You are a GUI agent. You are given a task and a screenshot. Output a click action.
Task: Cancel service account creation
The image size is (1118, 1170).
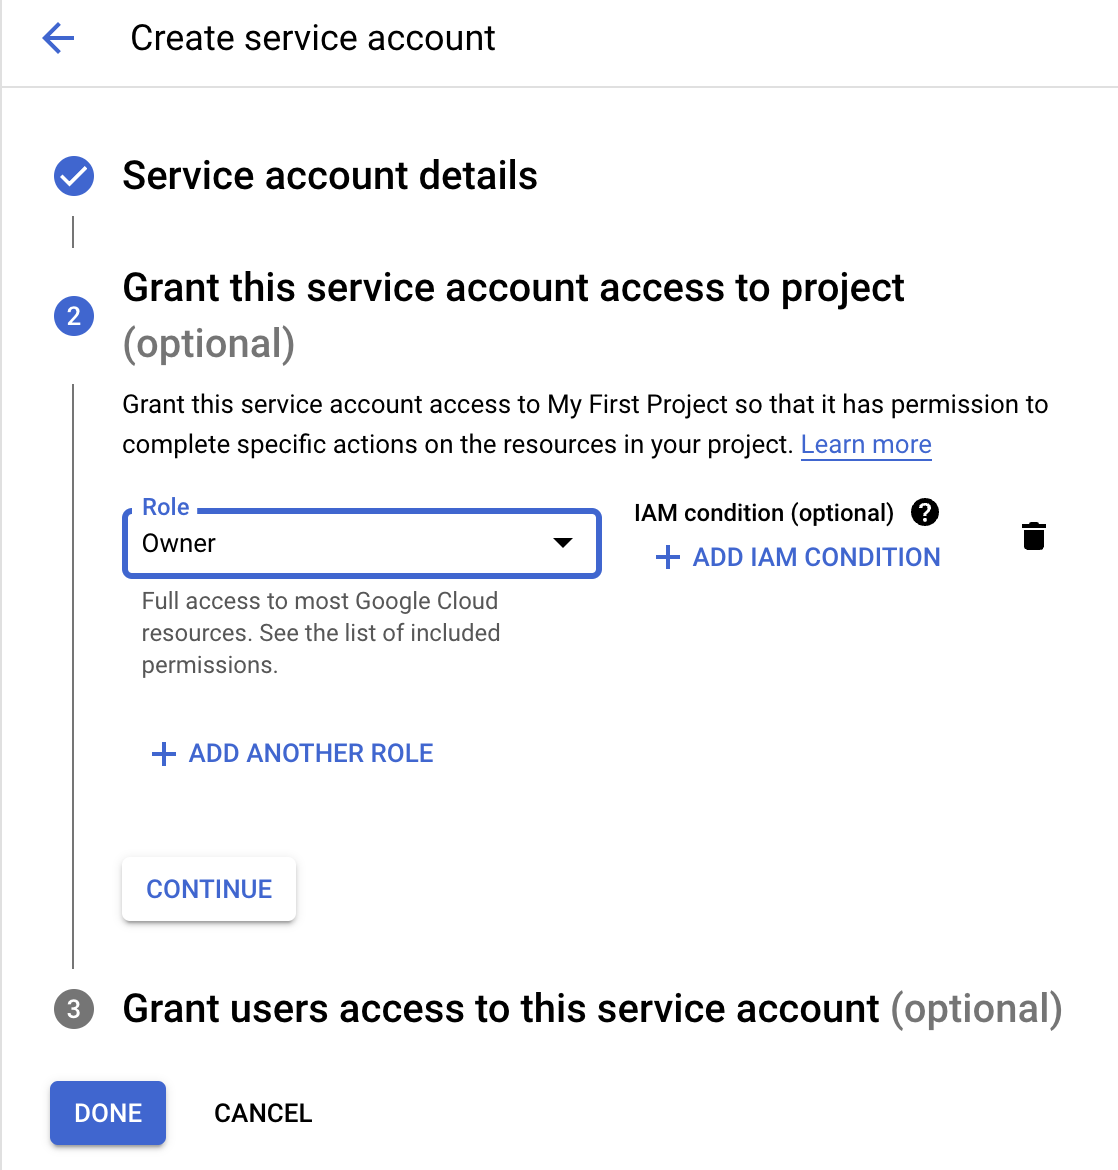coord(263,1113)
